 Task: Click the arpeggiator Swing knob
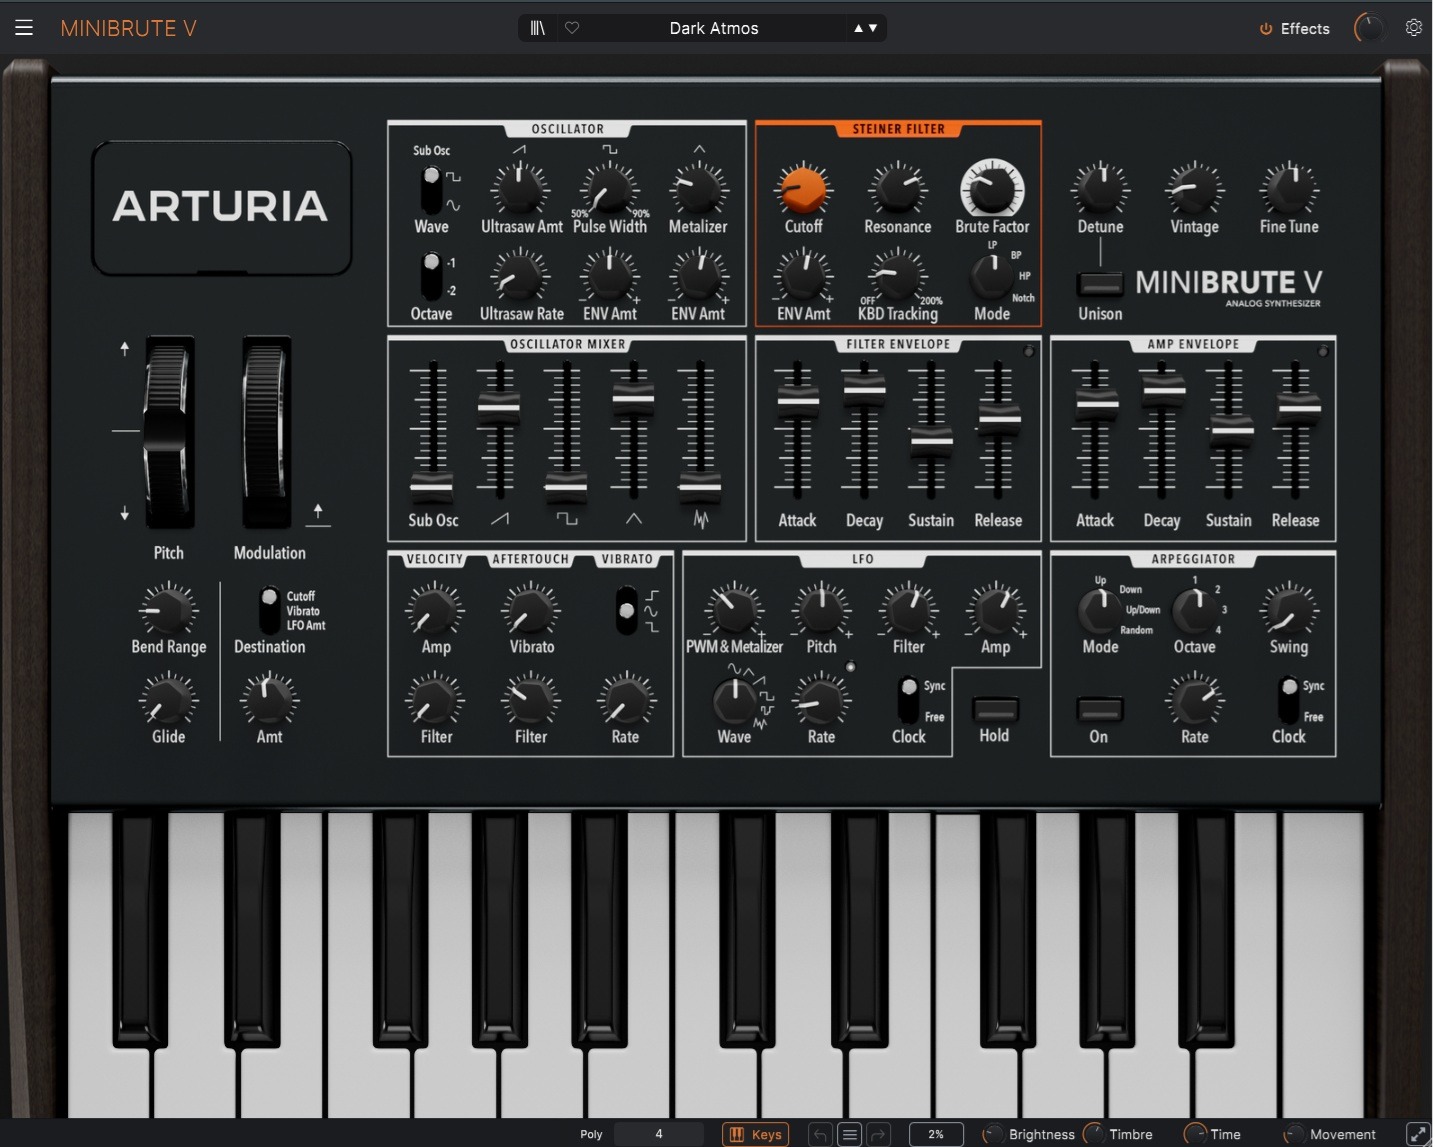click(1289, 609)
